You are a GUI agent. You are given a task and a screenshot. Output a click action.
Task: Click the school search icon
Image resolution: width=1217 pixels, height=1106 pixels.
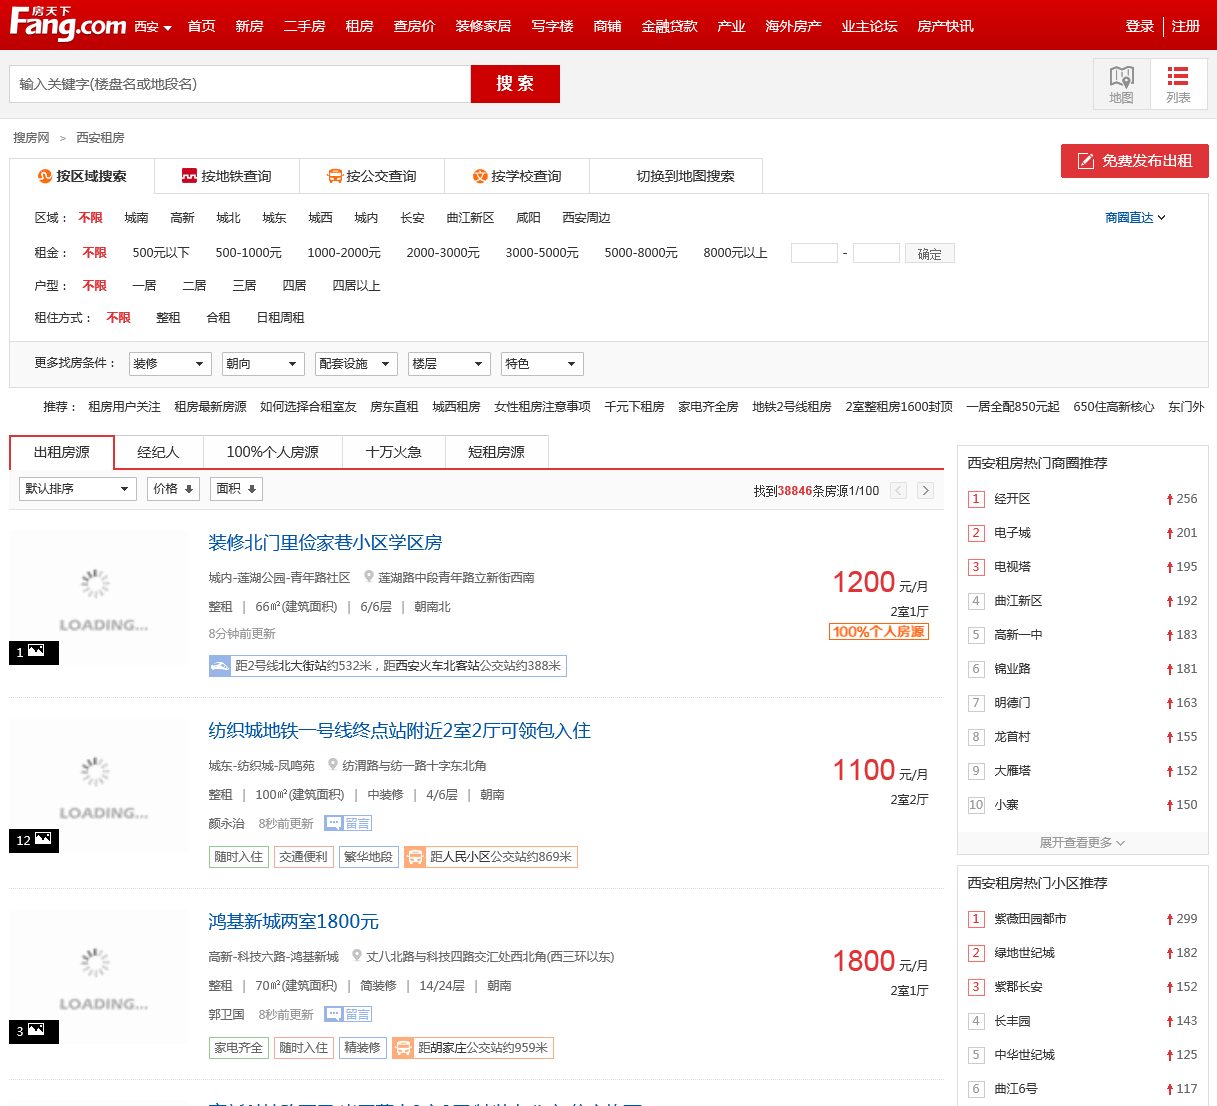pos(480,176)
